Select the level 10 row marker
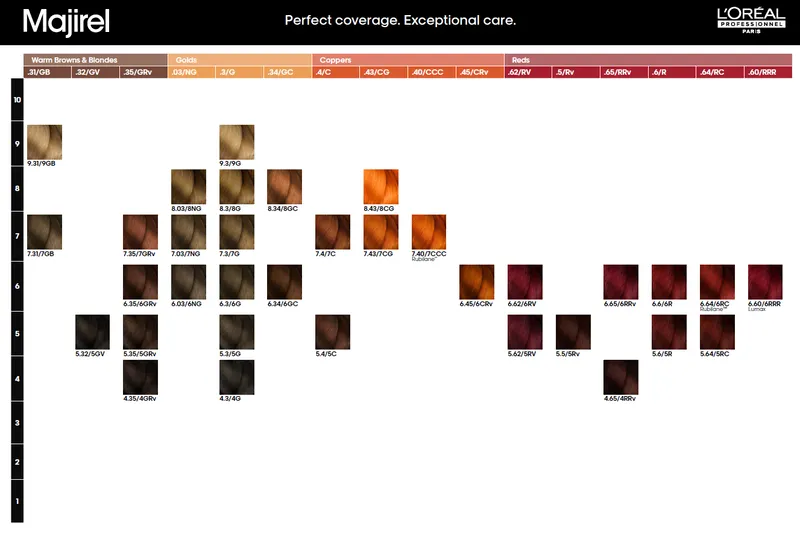800x534 pixels. (17, 99)
